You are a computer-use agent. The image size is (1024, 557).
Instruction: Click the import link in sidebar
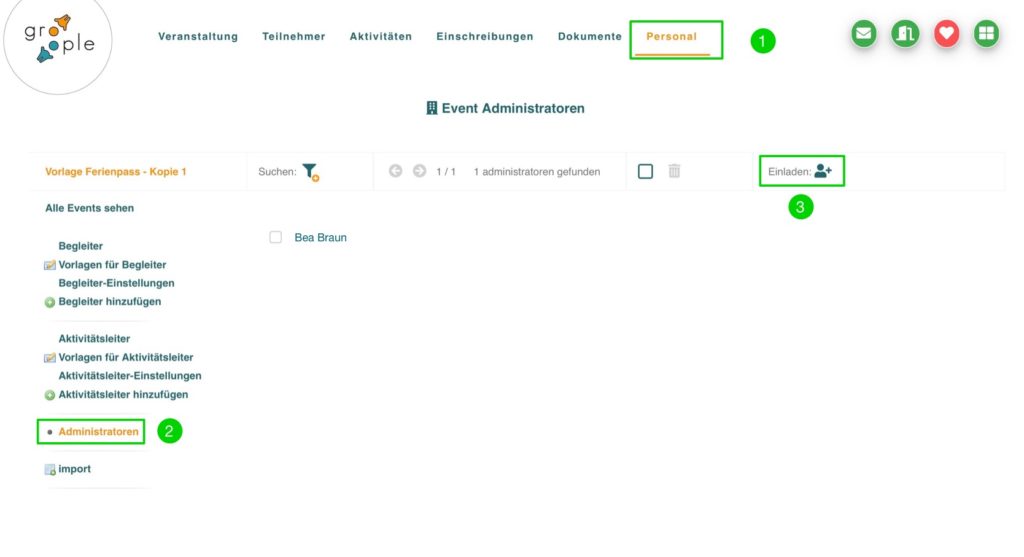coord(74,469)
